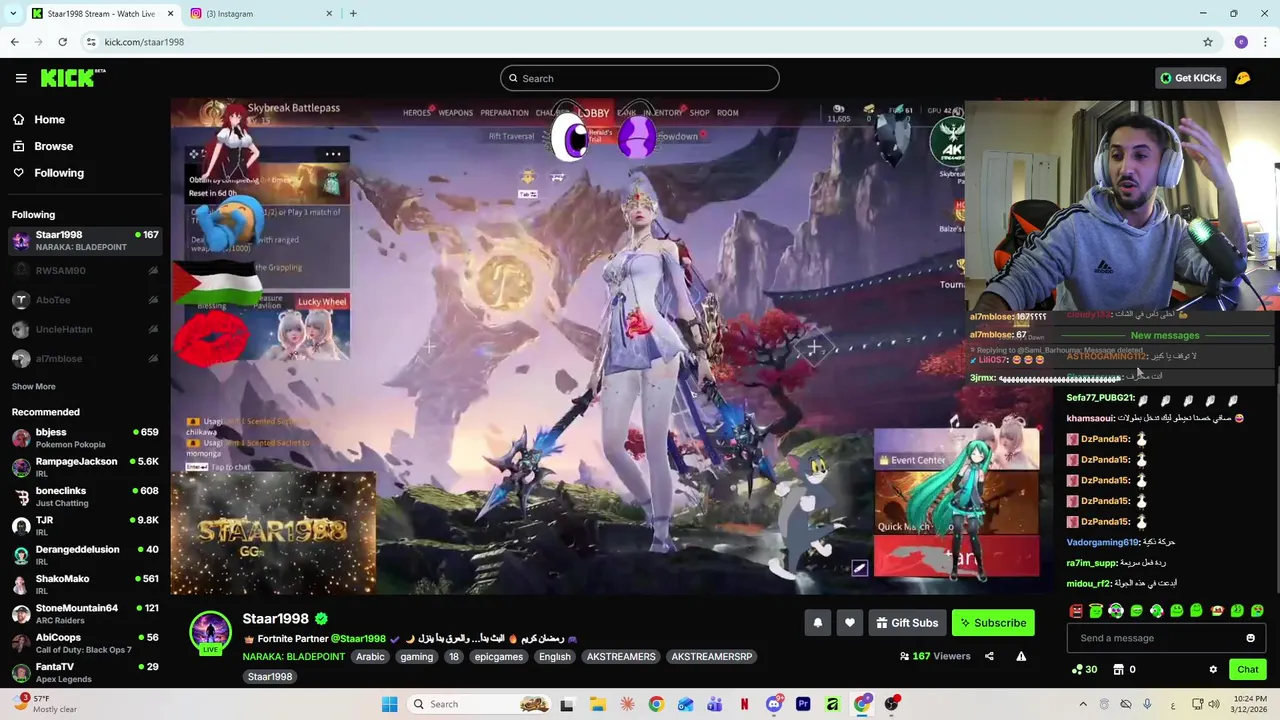Screen dimensions: 1280x720
Task: Open the emoji picker in chat box
Action: 1250,638
